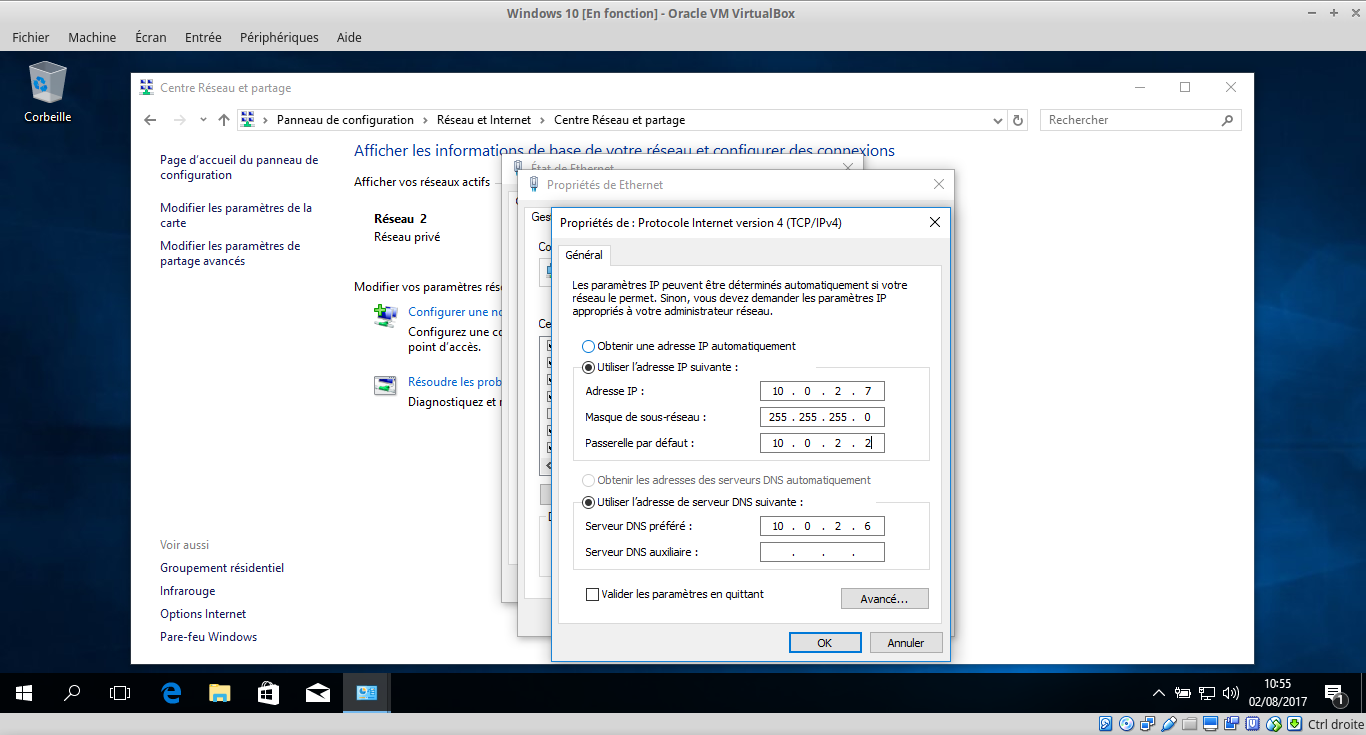The height and width of the screenshot is (735, 1366).
Task: Open the Fichier menu in VirtualBox
Action: [x=31, y=37]
